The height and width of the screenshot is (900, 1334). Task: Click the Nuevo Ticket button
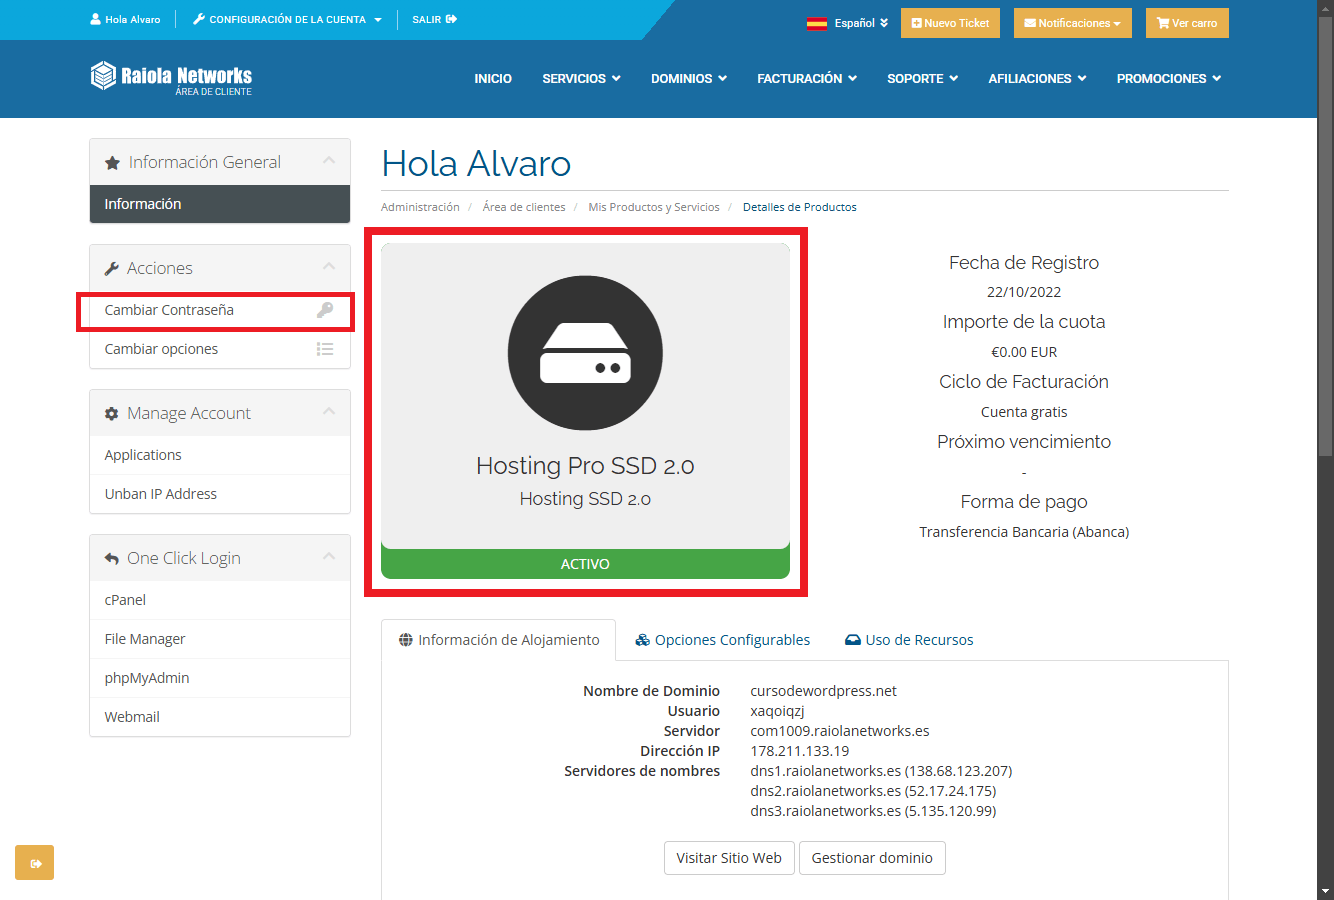click(950, 23)
